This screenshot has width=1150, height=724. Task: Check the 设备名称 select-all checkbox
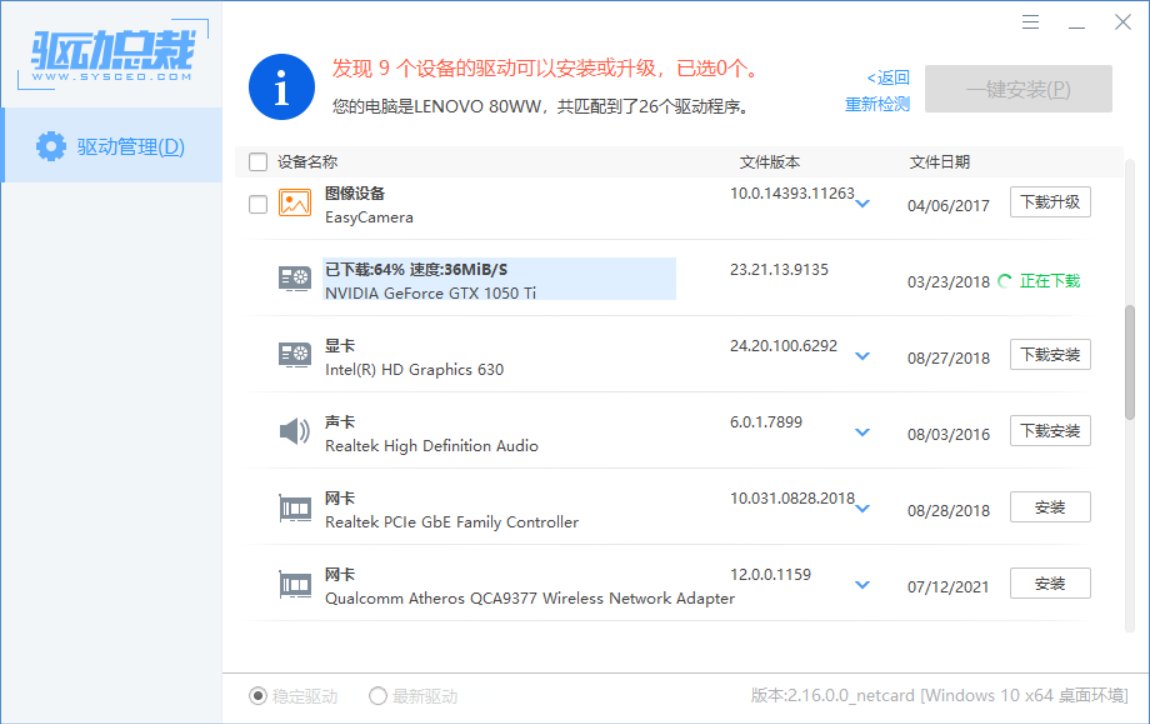coord(257,161)
